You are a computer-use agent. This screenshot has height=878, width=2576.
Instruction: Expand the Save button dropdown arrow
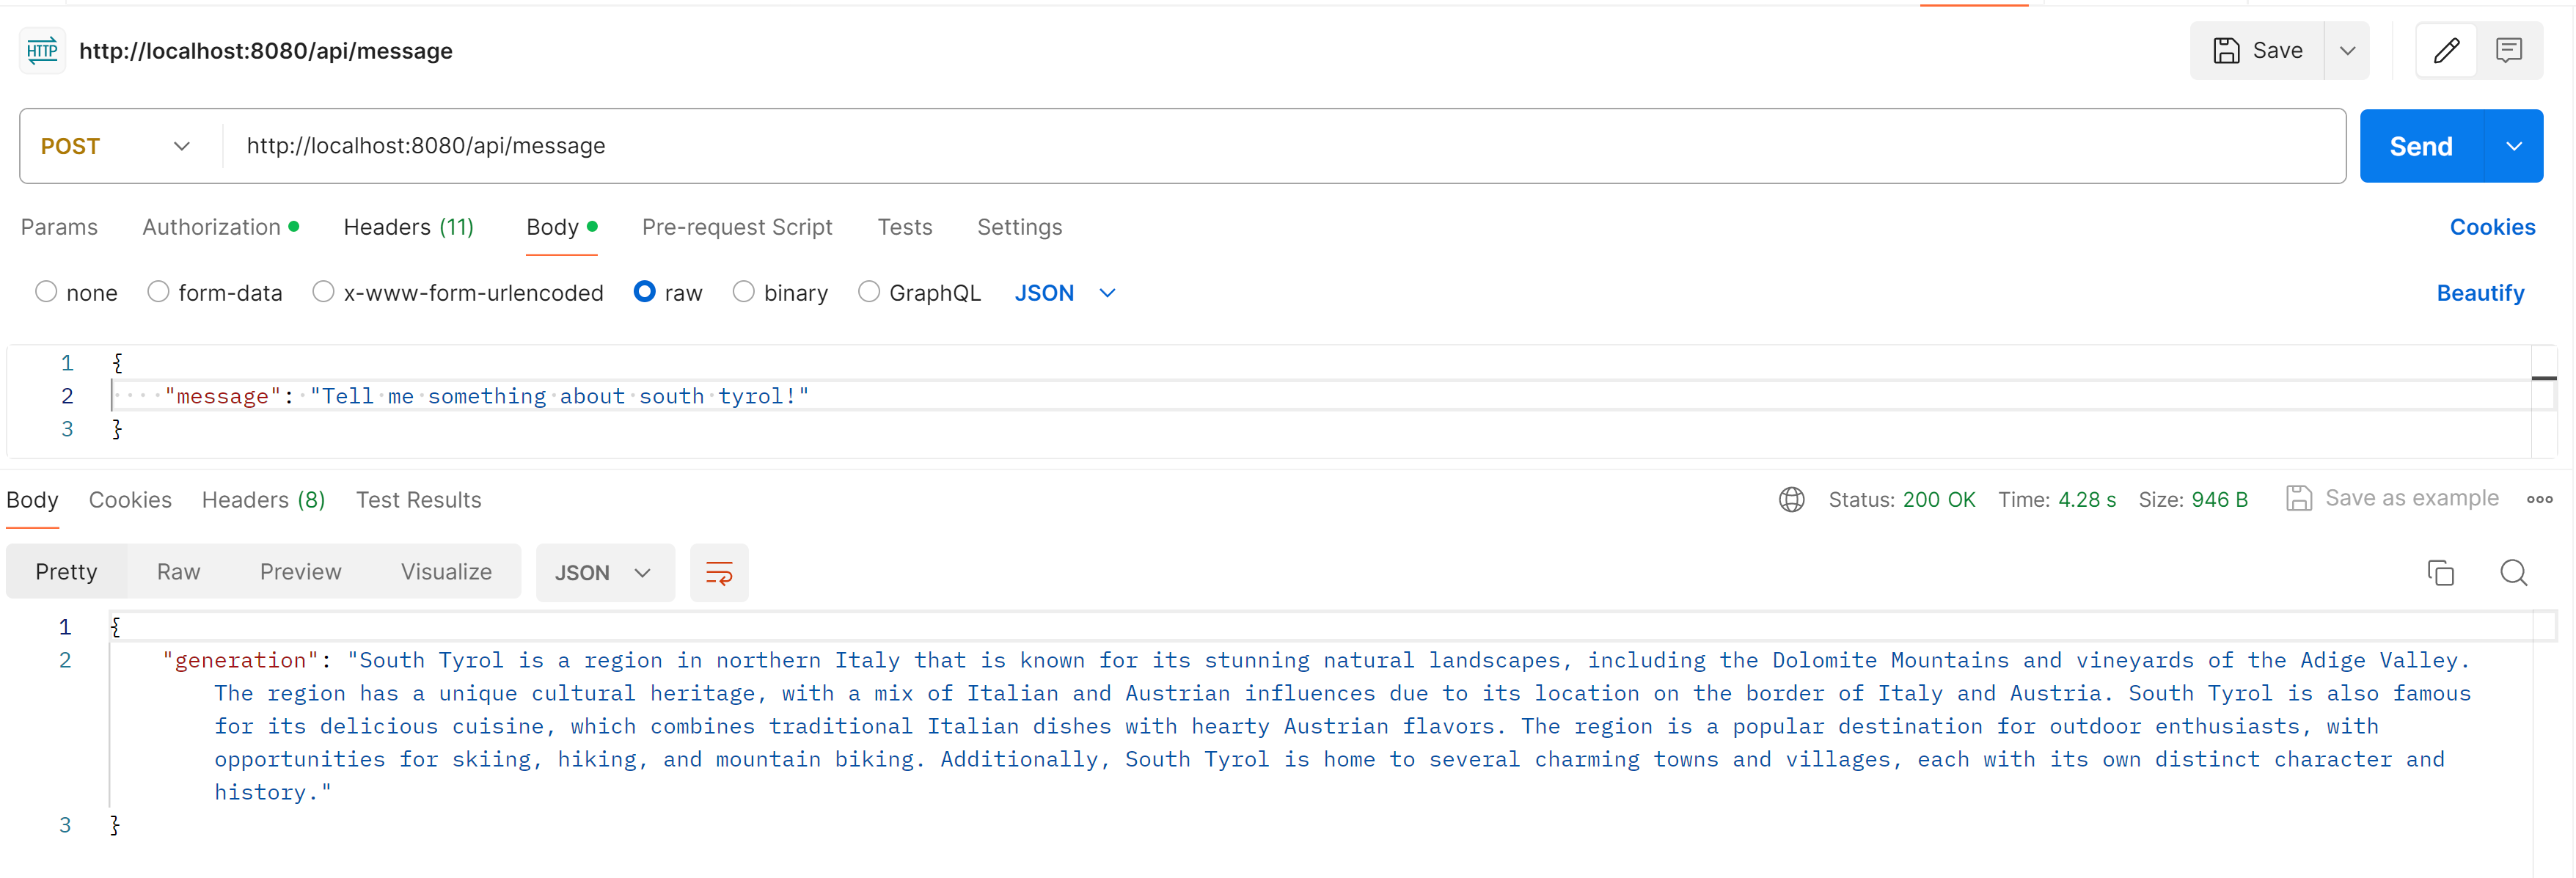pos(2347,51)
